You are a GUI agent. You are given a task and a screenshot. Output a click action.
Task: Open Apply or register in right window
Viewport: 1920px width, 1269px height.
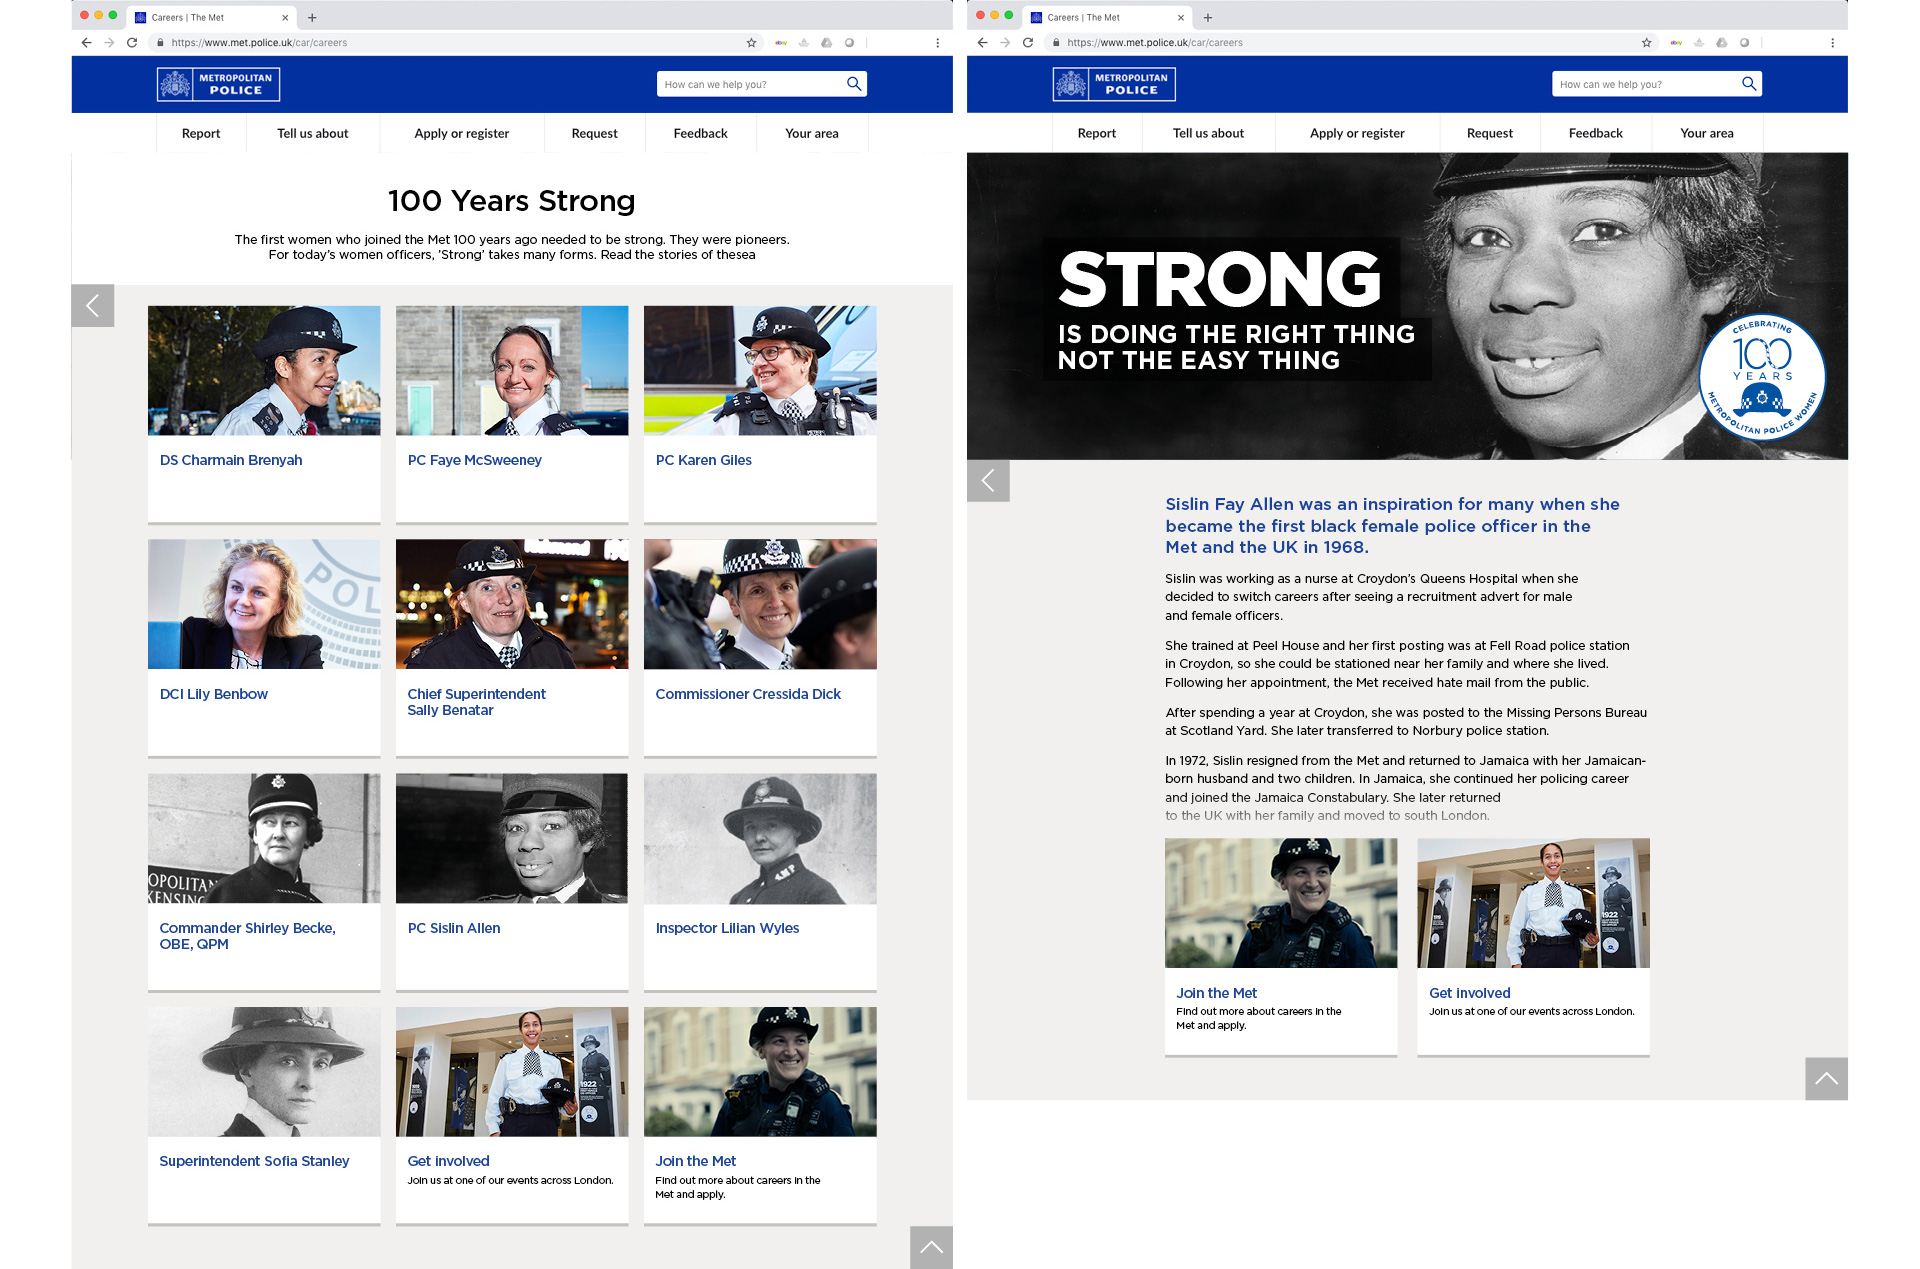(x=1357, y=133)
